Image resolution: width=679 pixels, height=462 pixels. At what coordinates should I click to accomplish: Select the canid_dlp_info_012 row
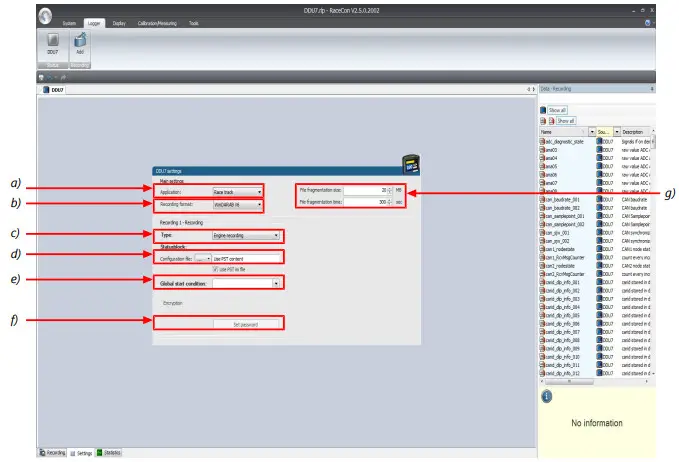click(595, 373)
